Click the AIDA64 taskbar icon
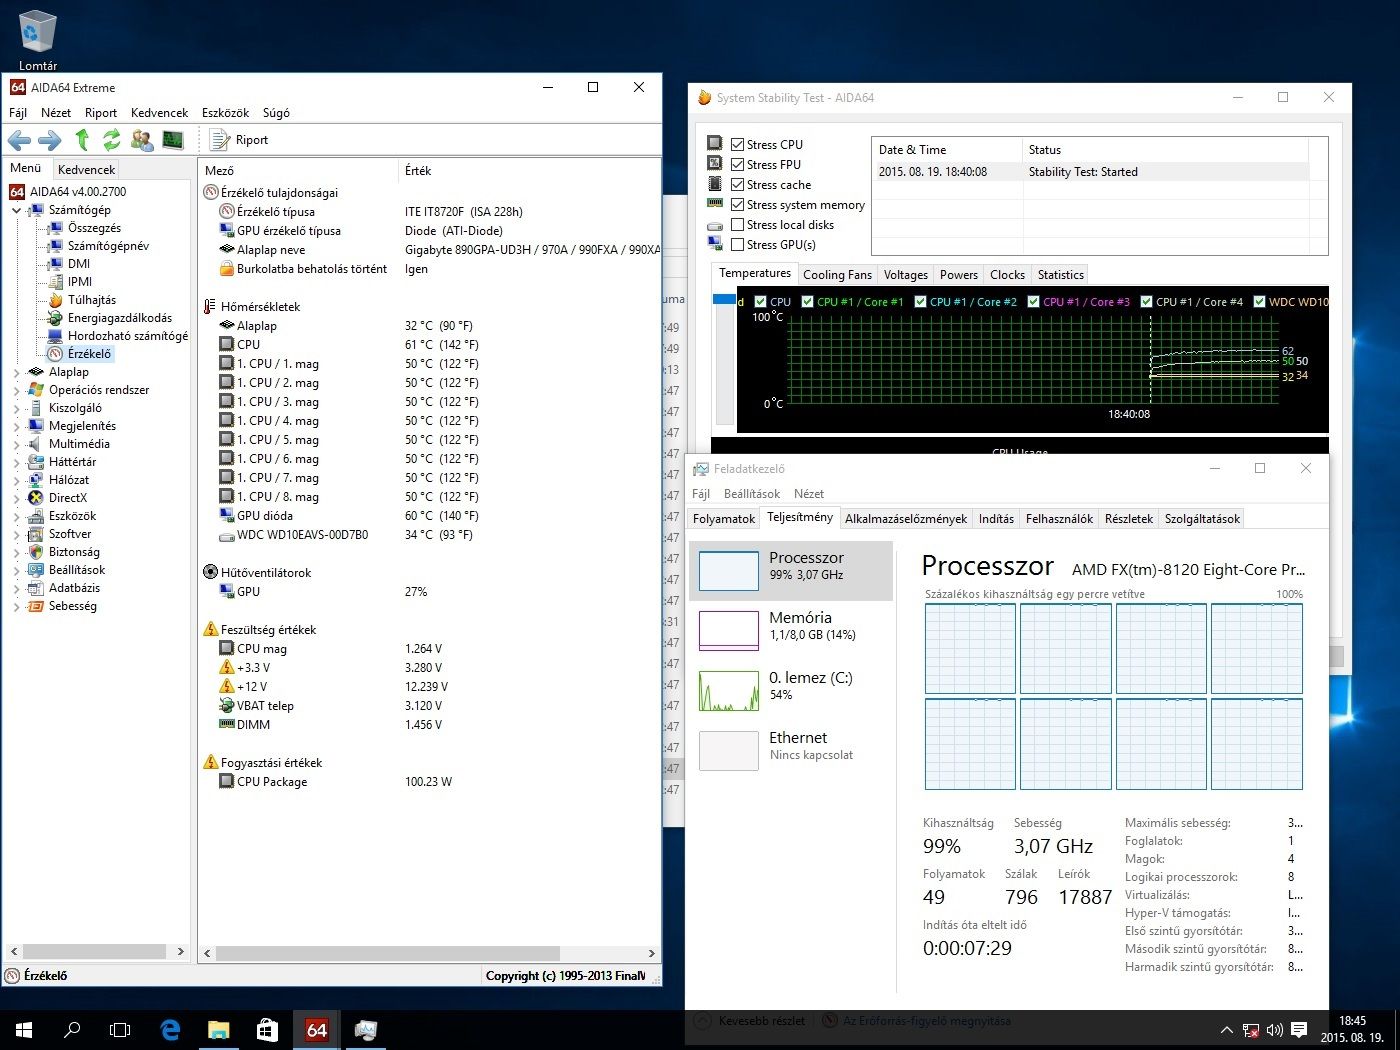 coord(316,1030)
